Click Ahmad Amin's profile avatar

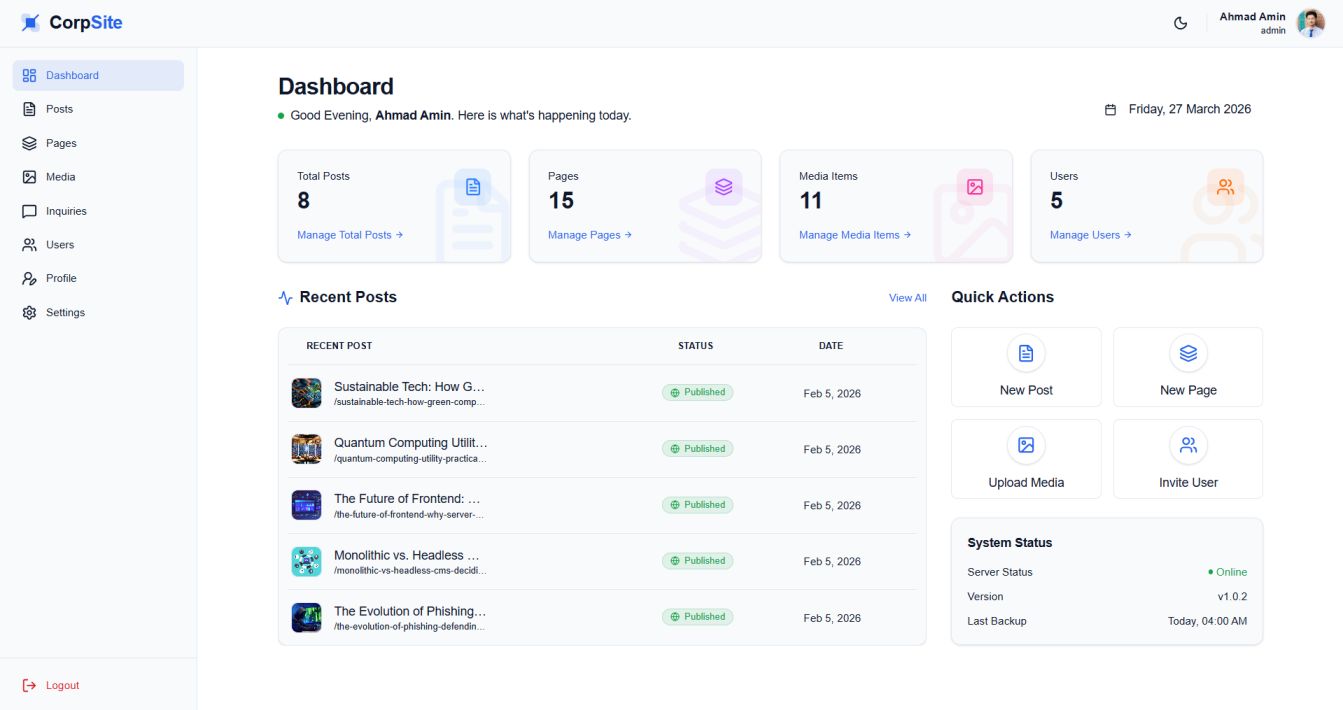coord(1310,22)
